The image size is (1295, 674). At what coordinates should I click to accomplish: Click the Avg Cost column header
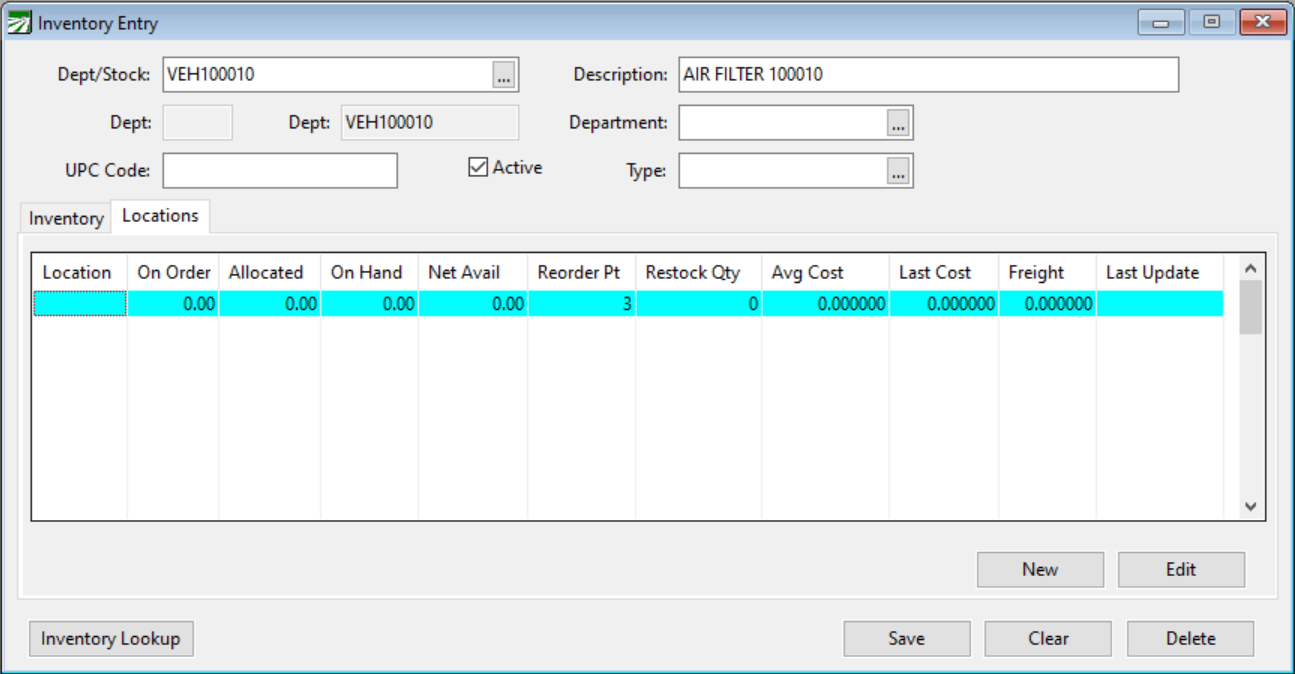pos(807,272)
